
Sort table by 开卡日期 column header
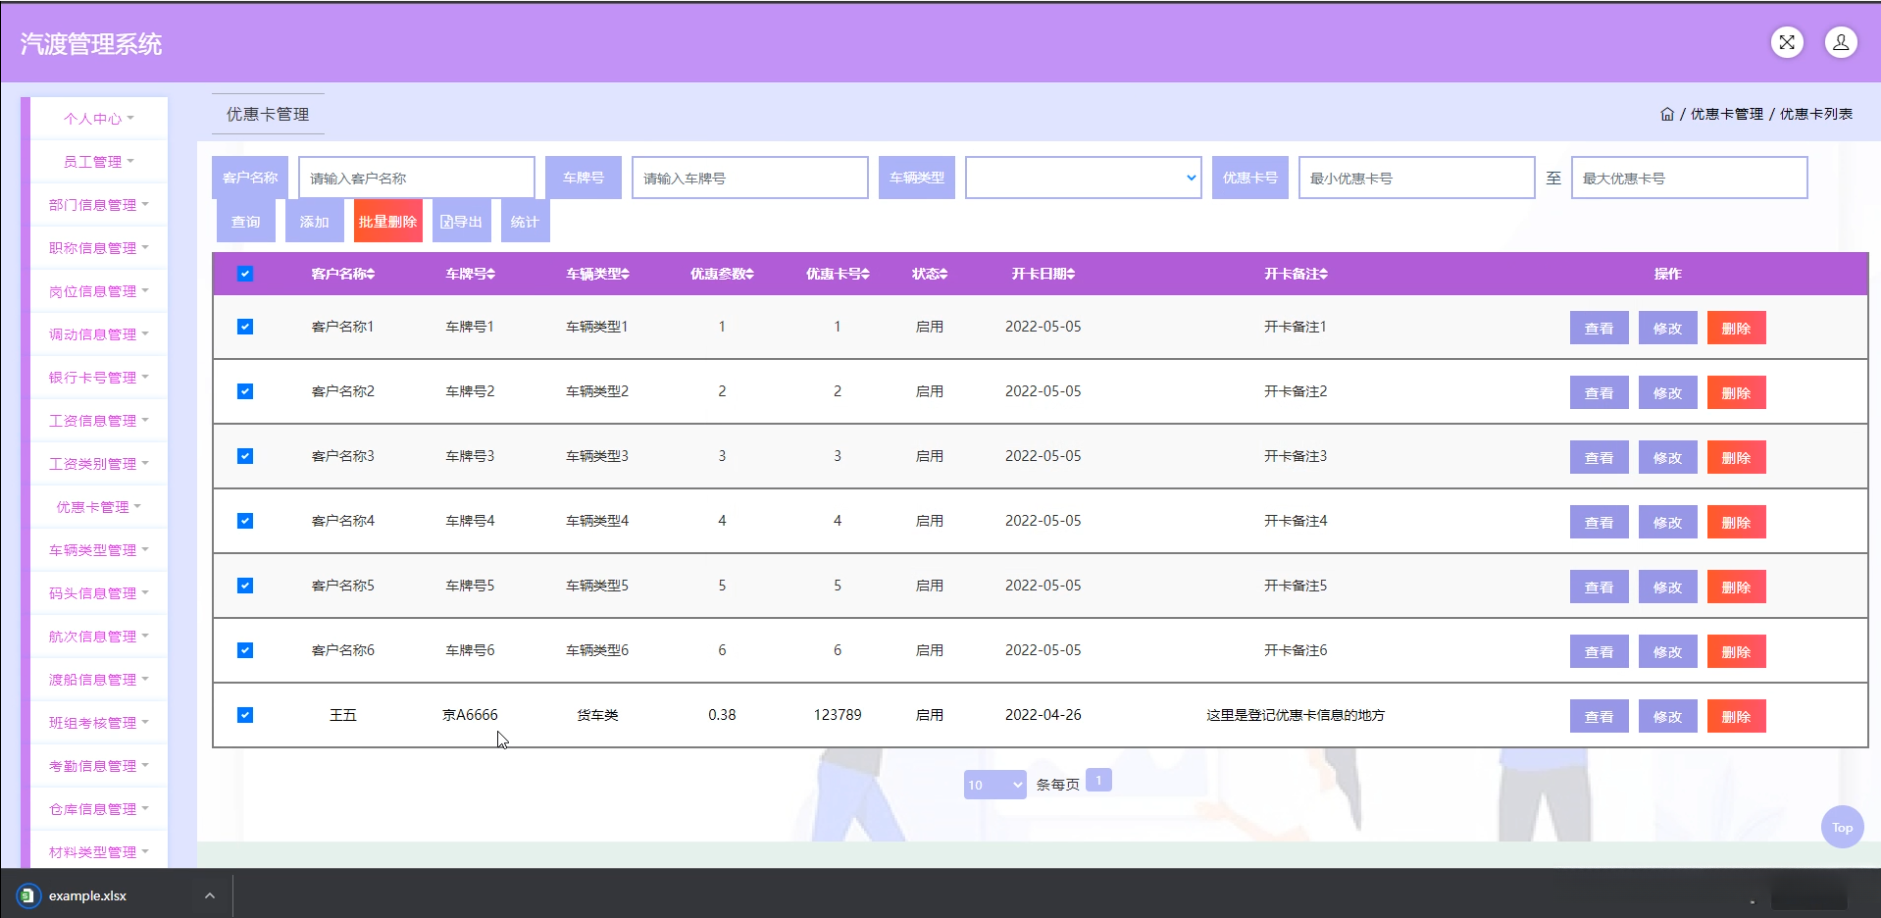click(x=1043, y=274)
